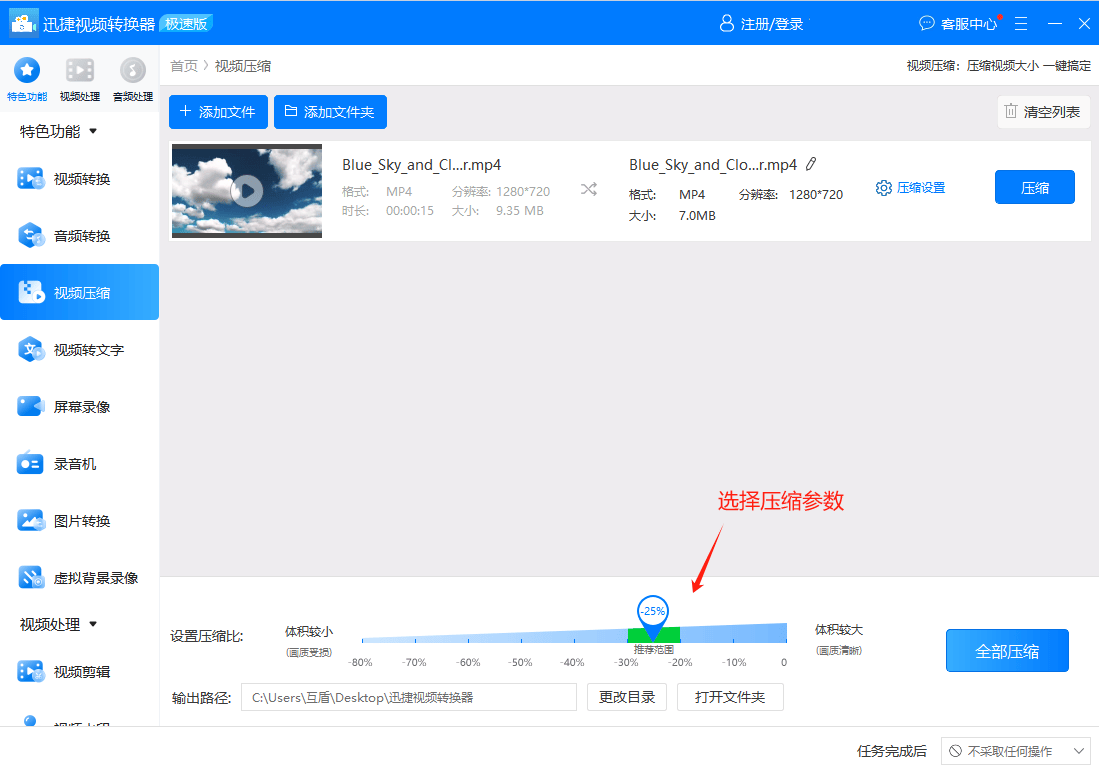Click the 打开文件夹 button

[730, 697]
